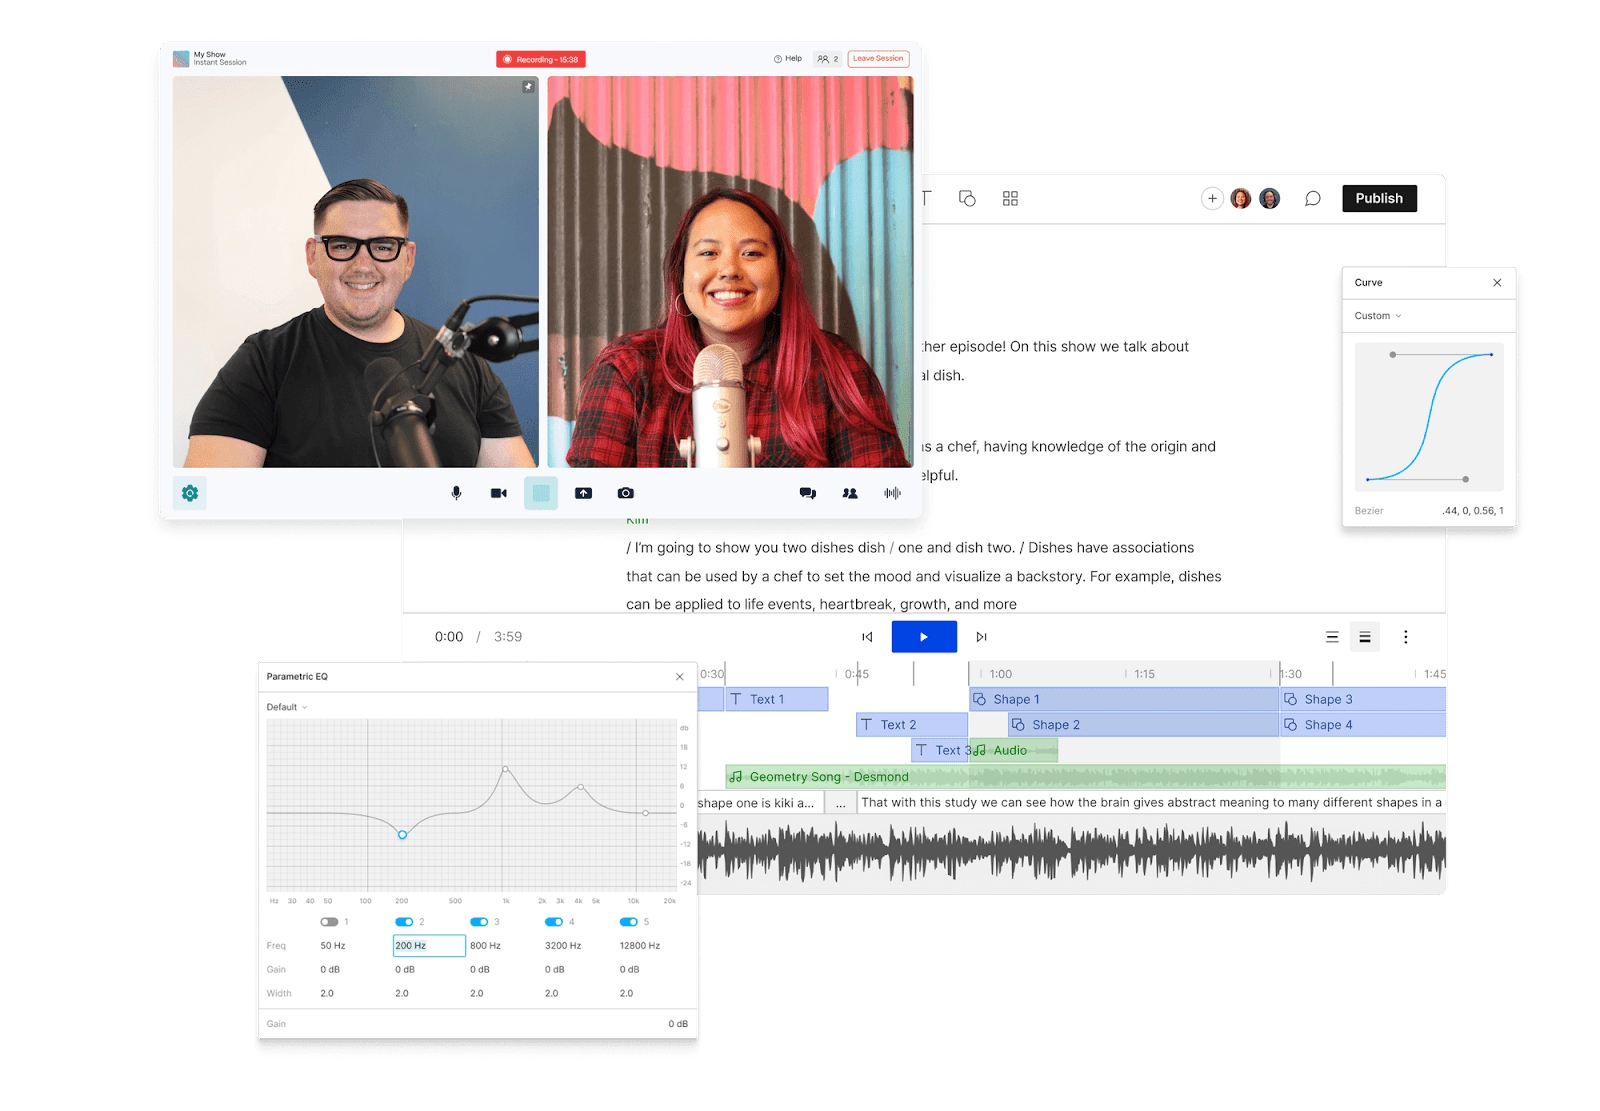Select the Text 2 clip on timeline
Screen dimensions: 1600x1111
(912, 725)
